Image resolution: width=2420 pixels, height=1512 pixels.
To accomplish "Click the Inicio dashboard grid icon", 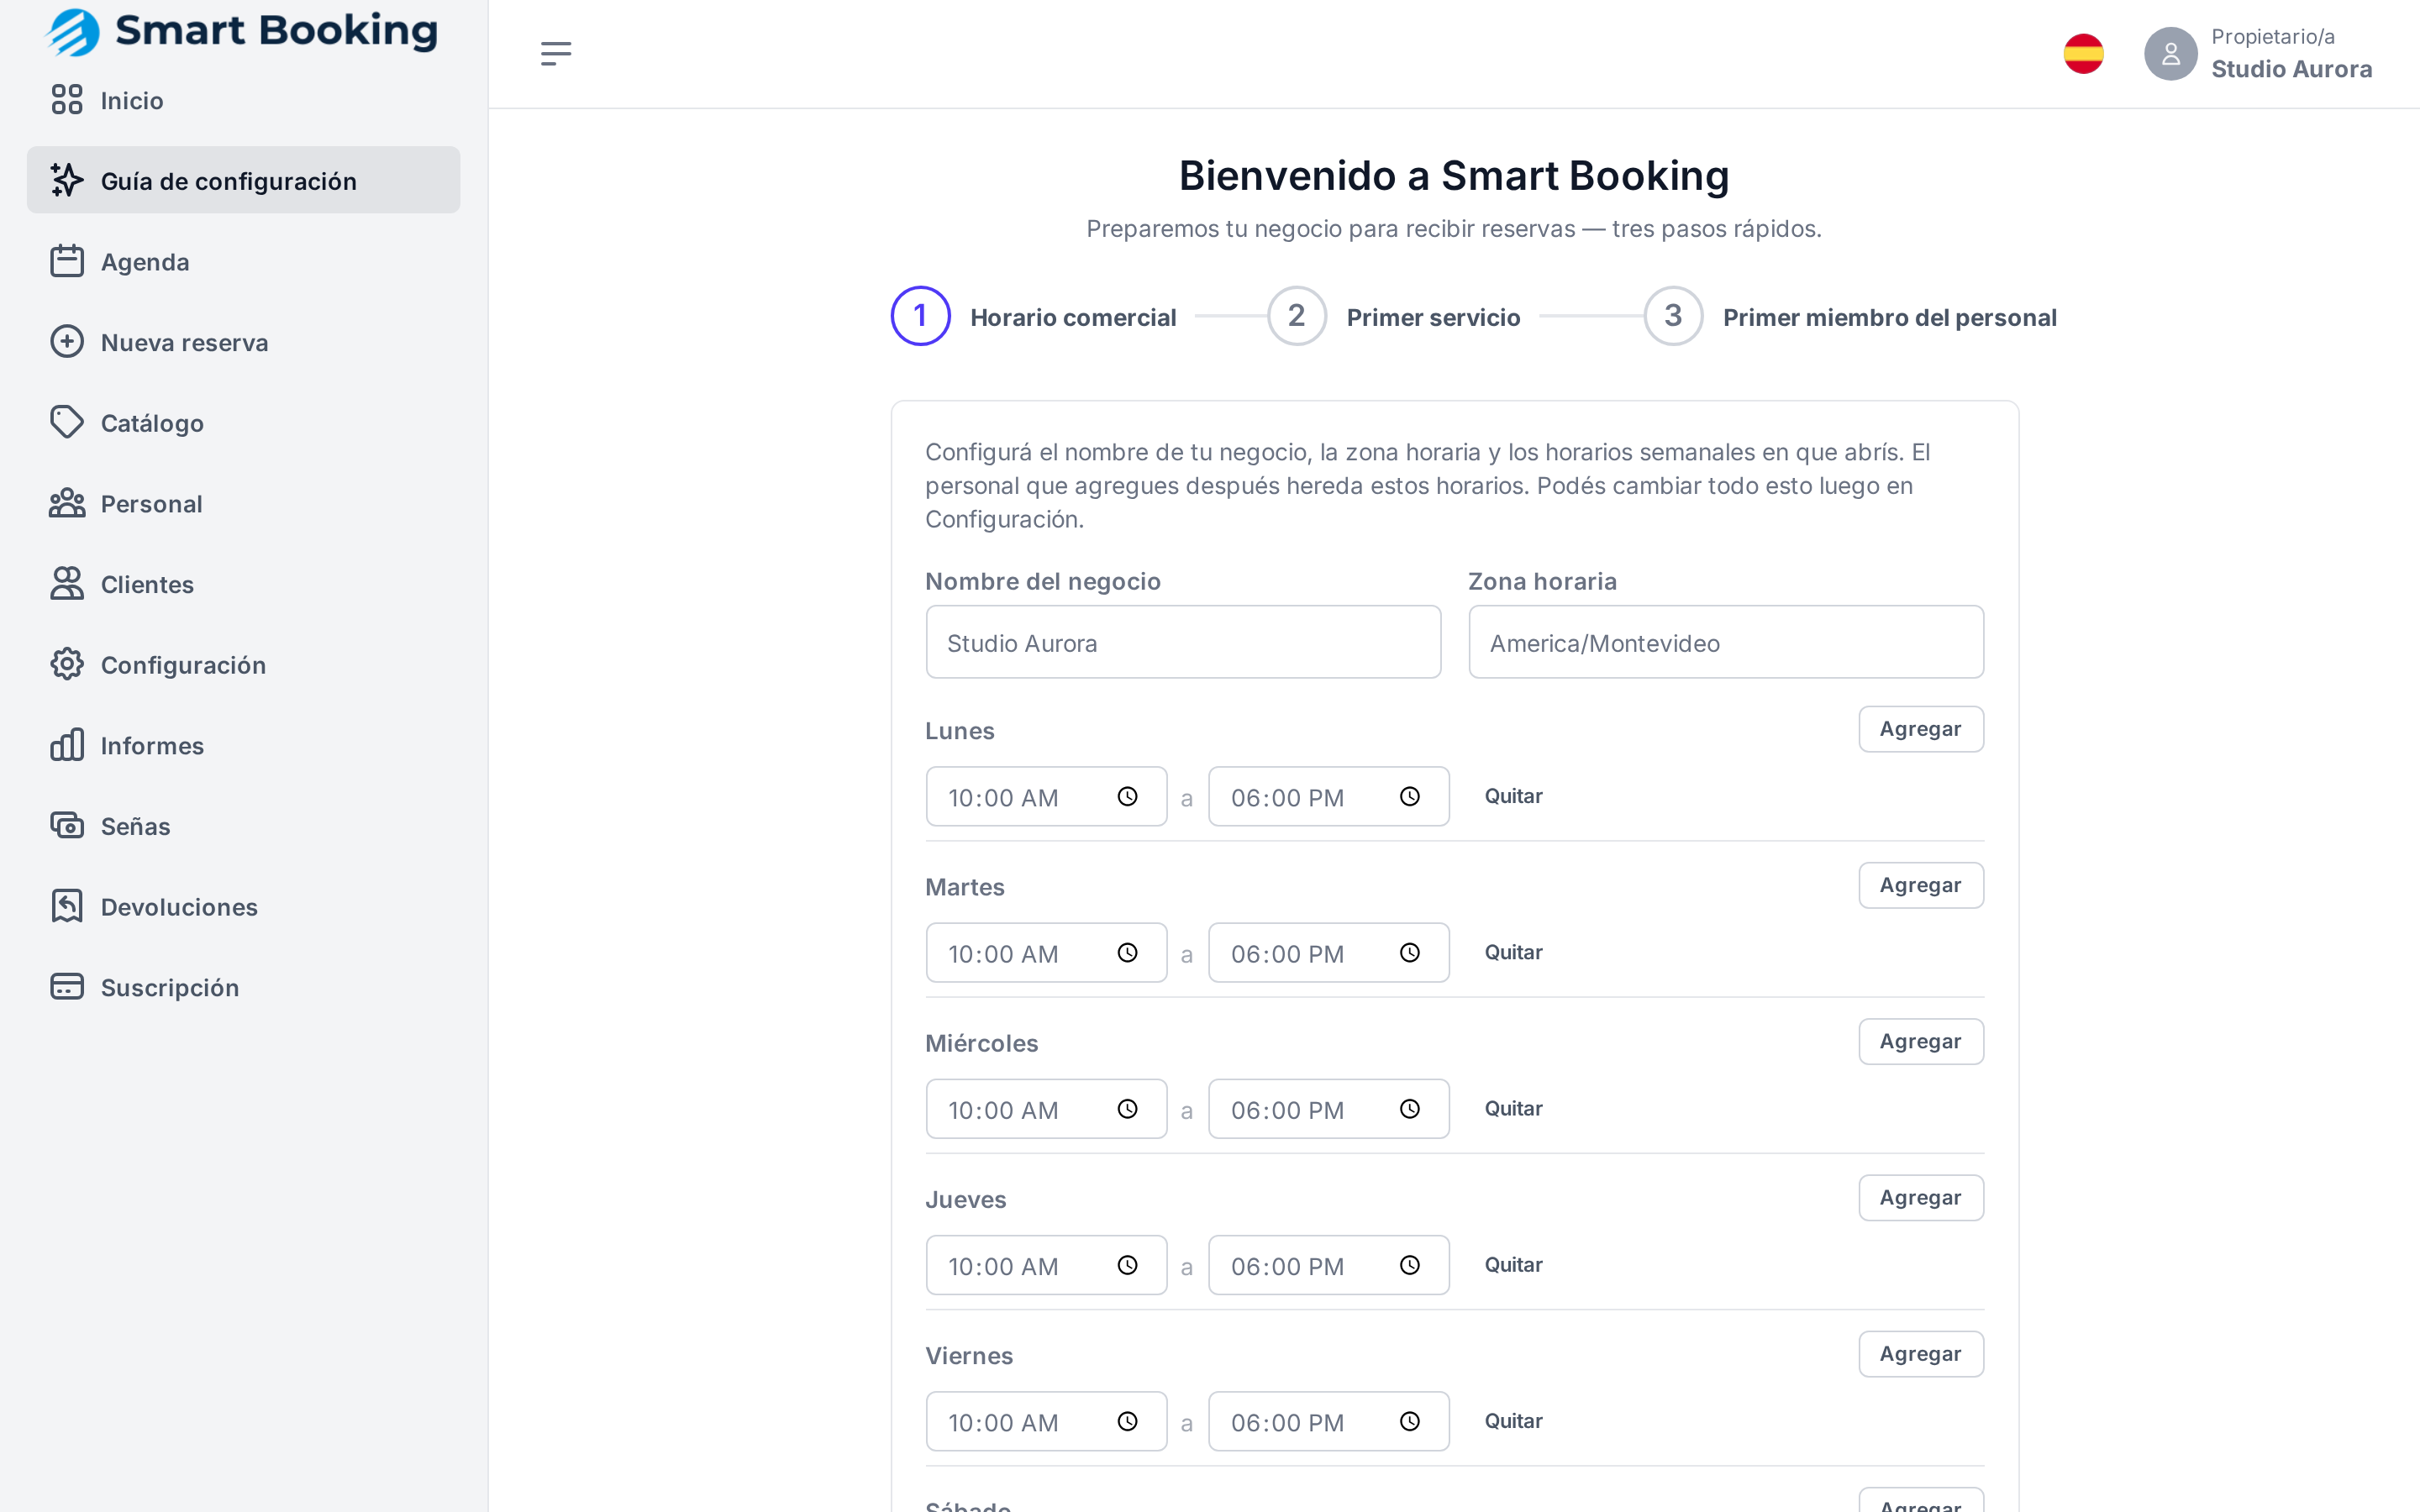I will coord(67,100).
